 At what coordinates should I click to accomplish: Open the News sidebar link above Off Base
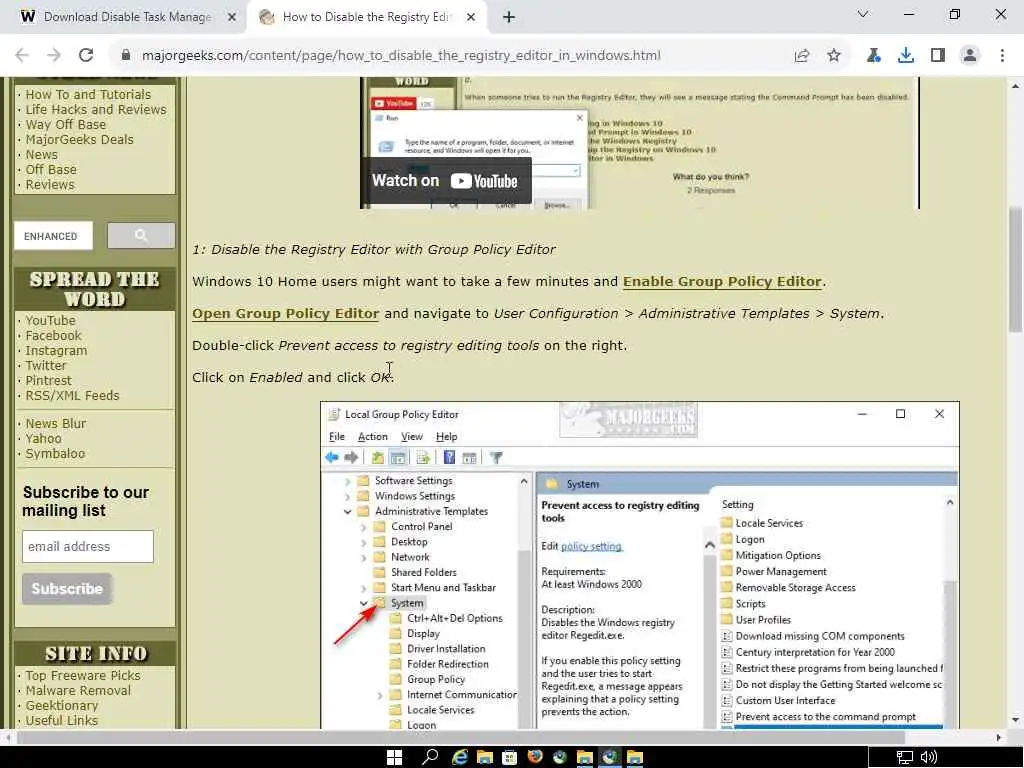[42, 155]
